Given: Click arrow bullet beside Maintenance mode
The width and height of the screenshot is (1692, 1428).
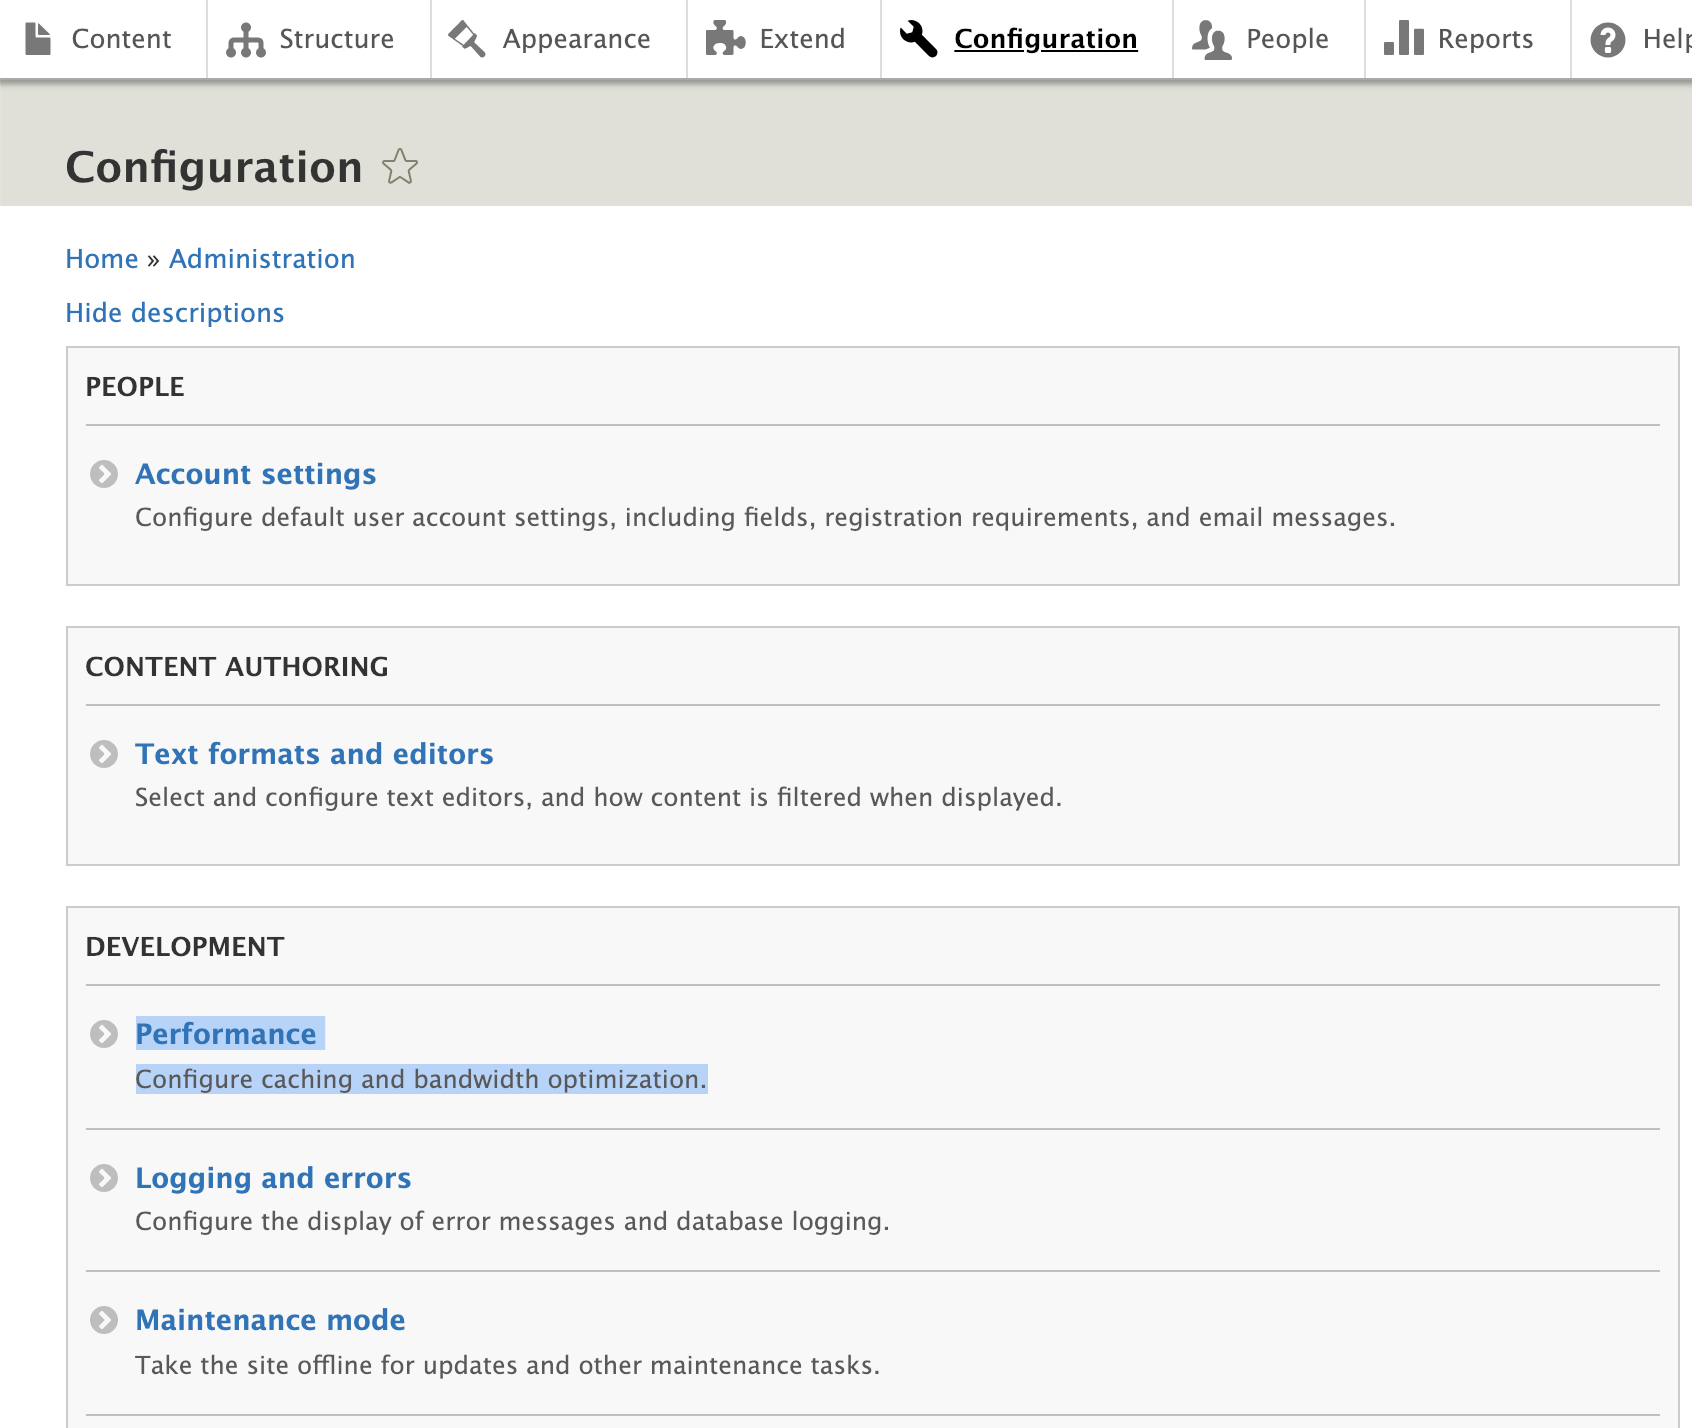Looking at the screenshot, I should [x=104, y=1320].
